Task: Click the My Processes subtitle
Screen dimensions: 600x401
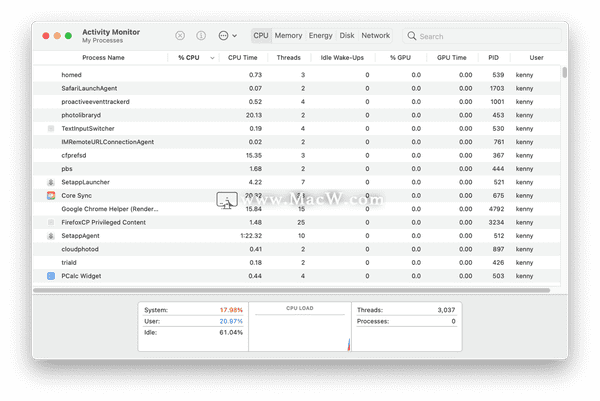Action: (103, 41)
